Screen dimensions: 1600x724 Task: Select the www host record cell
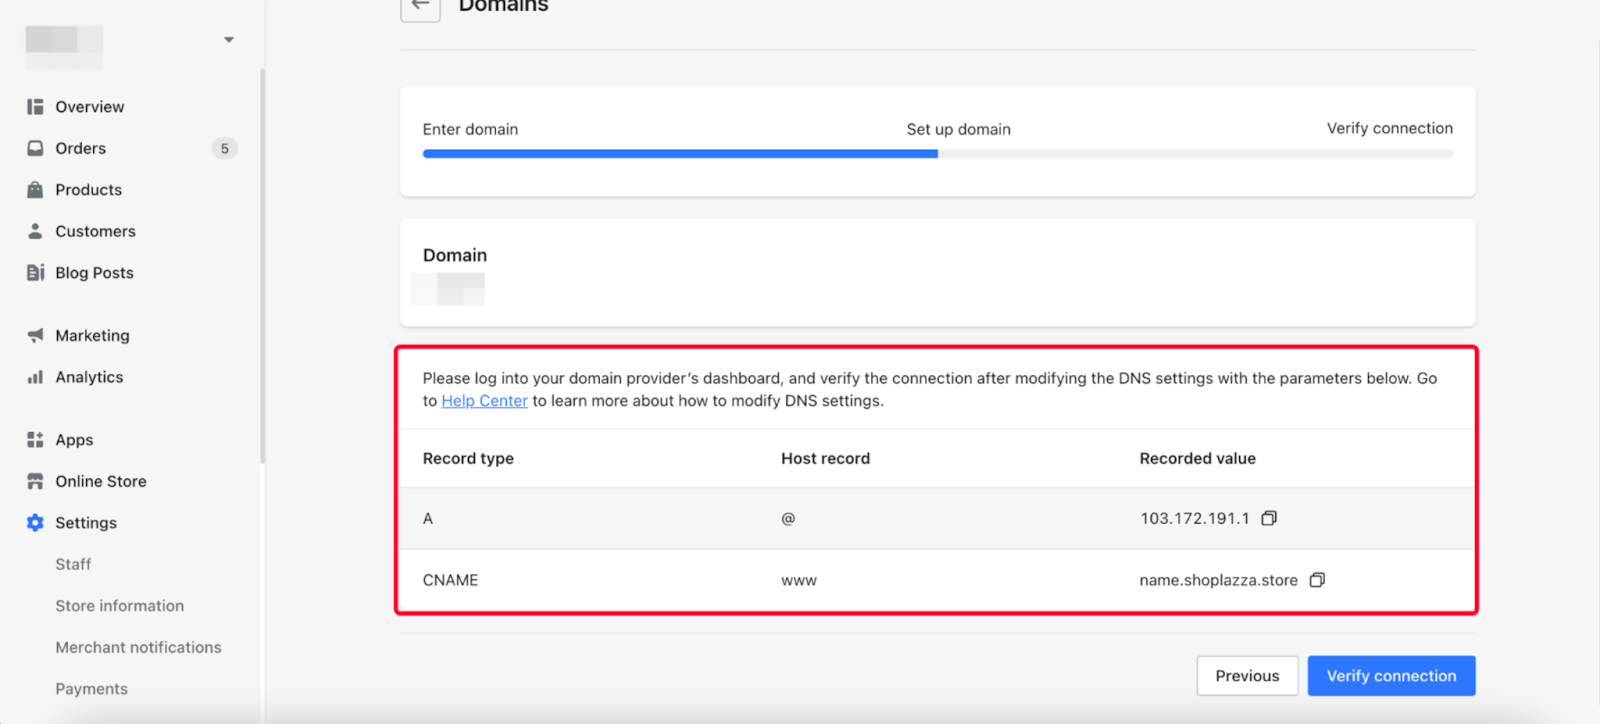[798, 580]
